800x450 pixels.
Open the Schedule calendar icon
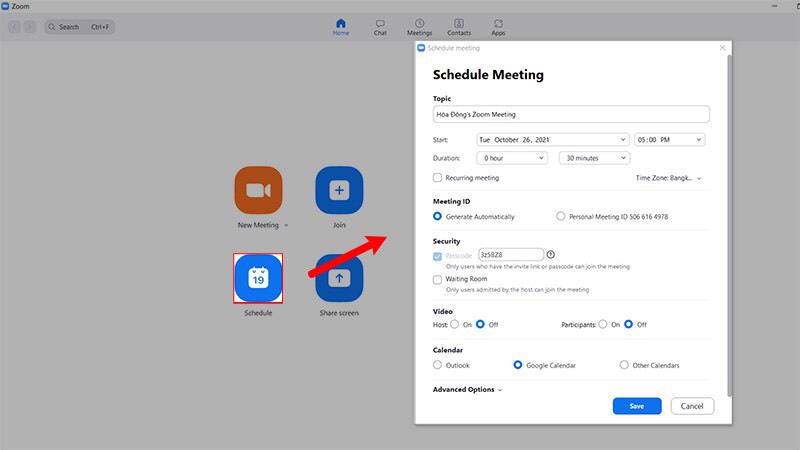[258, 279]
